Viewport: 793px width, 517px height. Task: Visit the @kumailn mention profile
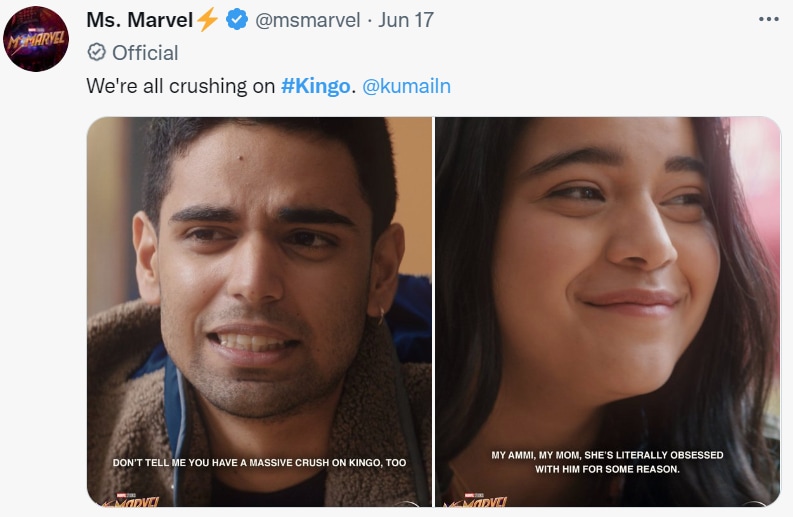point(405,86)
